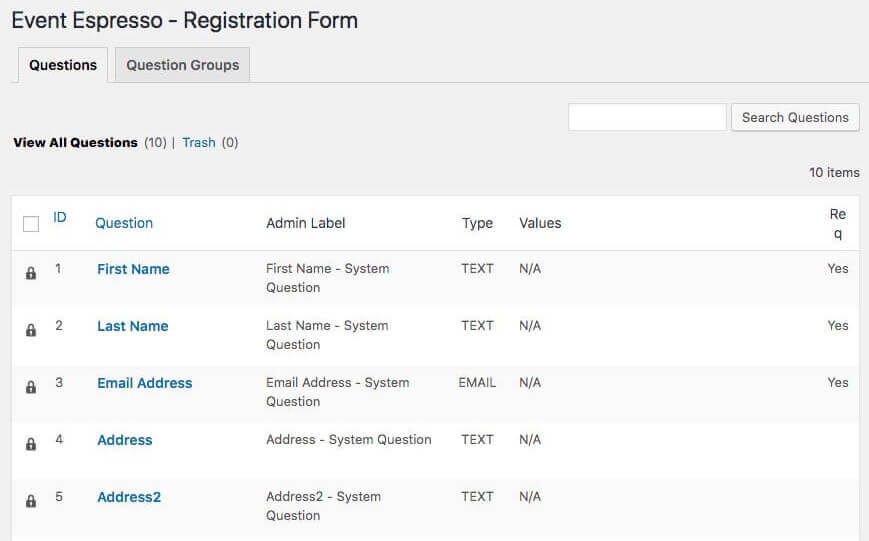Click the lock icon in the Address row
Image resolution: width=869 pixels, height=541 pixels.
coord(31,444)
